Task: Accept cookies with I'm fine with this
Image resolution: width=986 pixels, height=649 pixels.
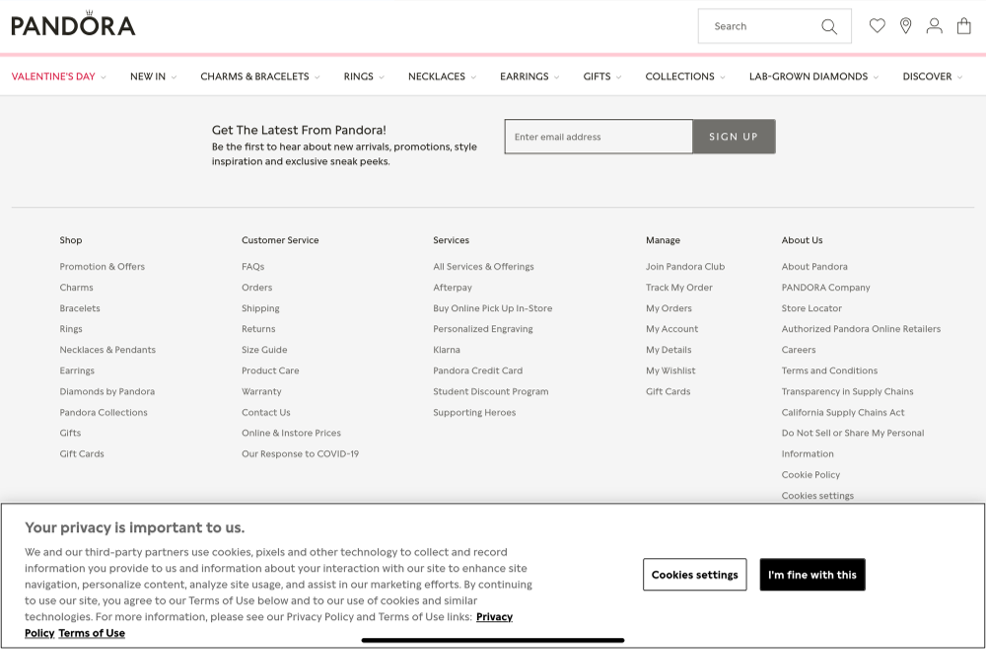Action: [812, 575]
